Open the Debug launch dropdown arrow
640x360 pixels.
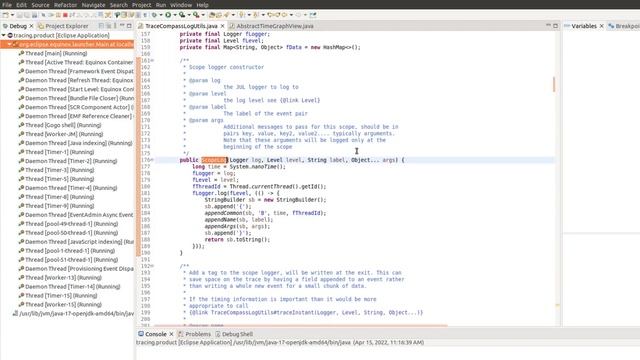coord(161,15)
